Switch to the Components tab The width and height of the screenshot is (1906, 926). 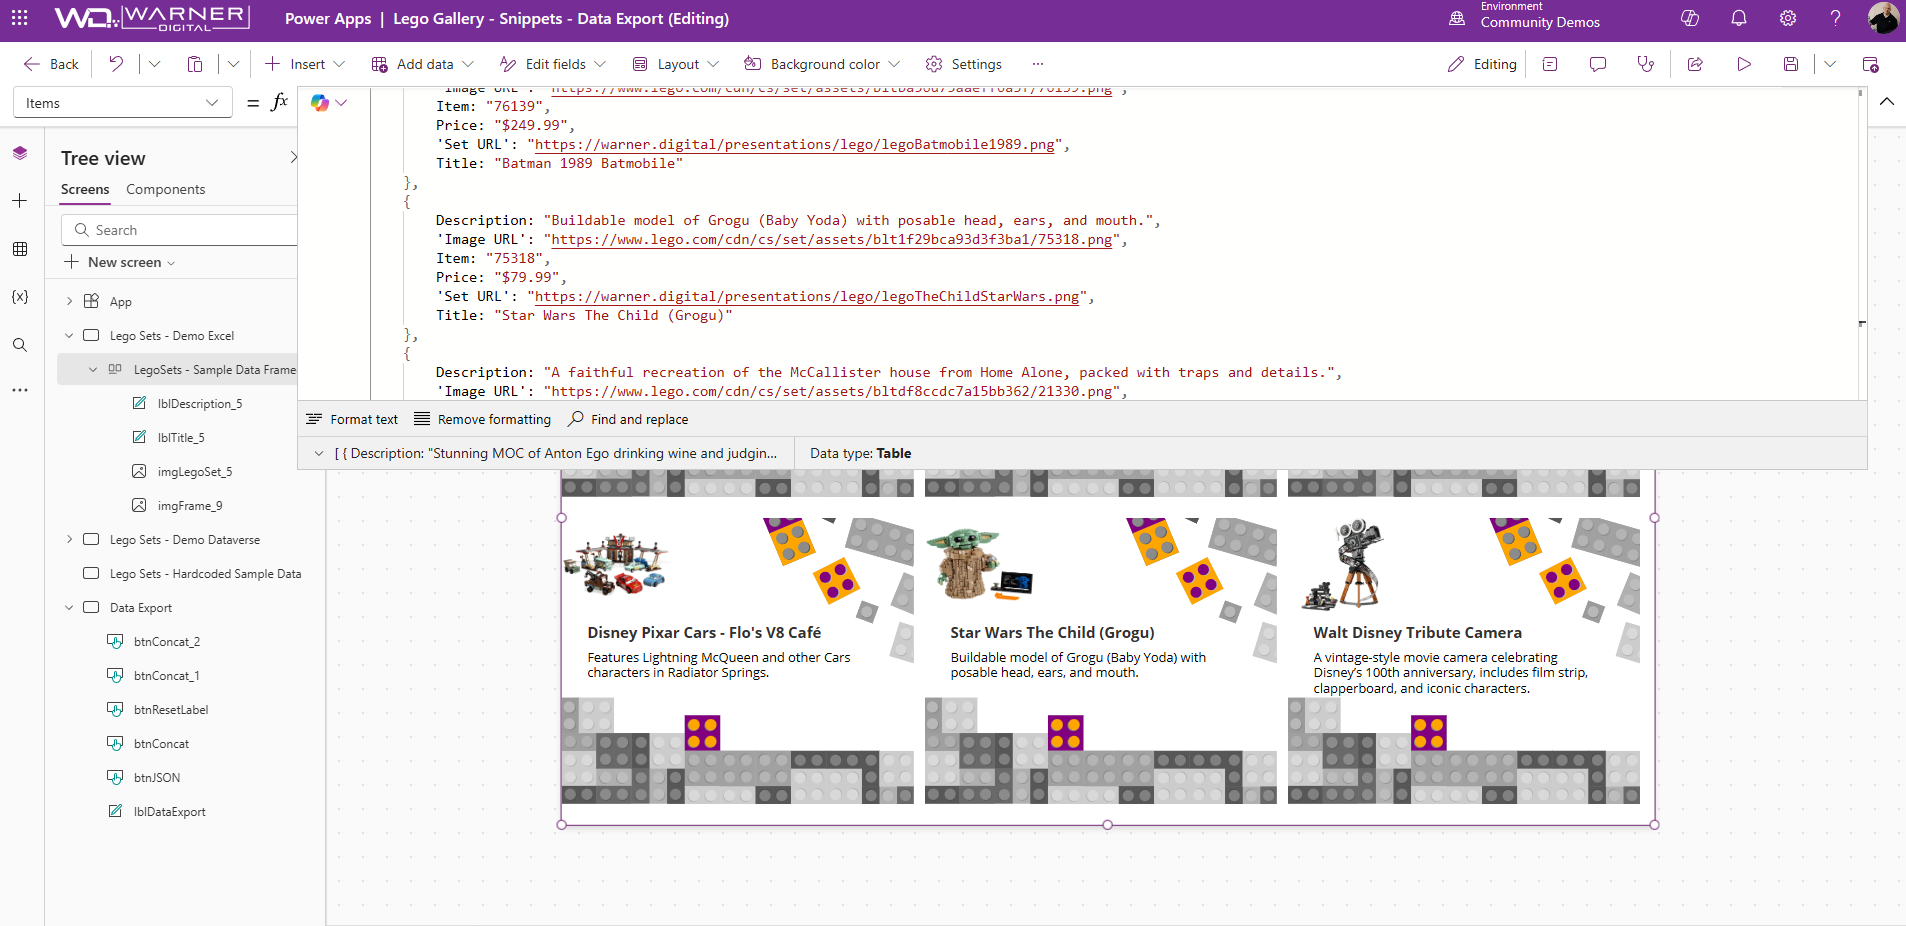coord(166,189)
